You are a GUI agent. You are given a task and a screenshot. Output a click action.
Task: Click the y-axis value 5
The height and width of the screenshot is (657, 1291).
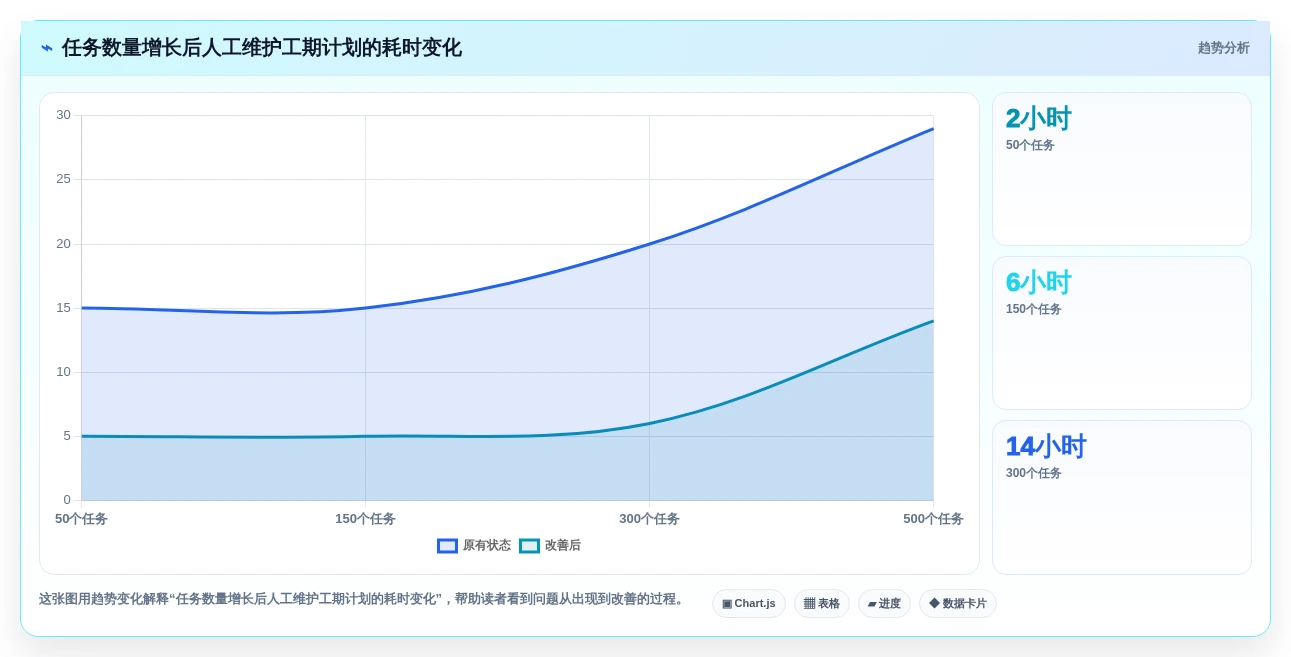67,436
